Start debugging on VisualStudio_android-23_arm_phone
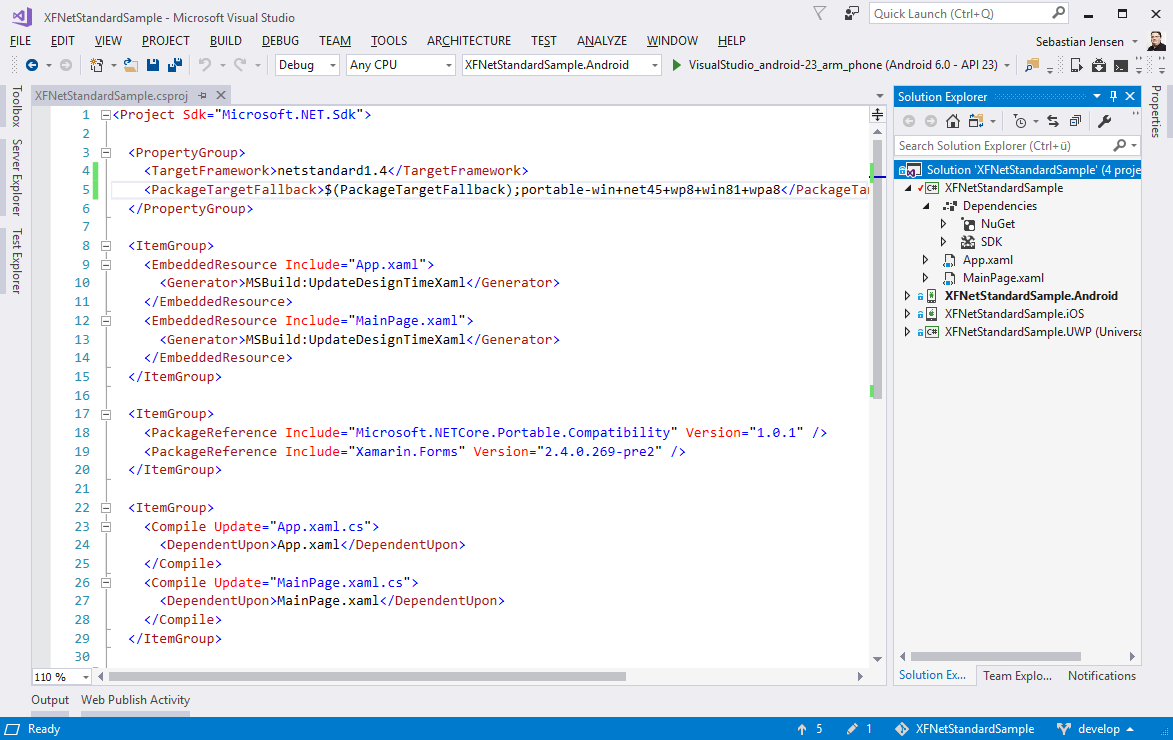Image resolution: width=1173 pixels, height=740 pixels. pos(677,65)
